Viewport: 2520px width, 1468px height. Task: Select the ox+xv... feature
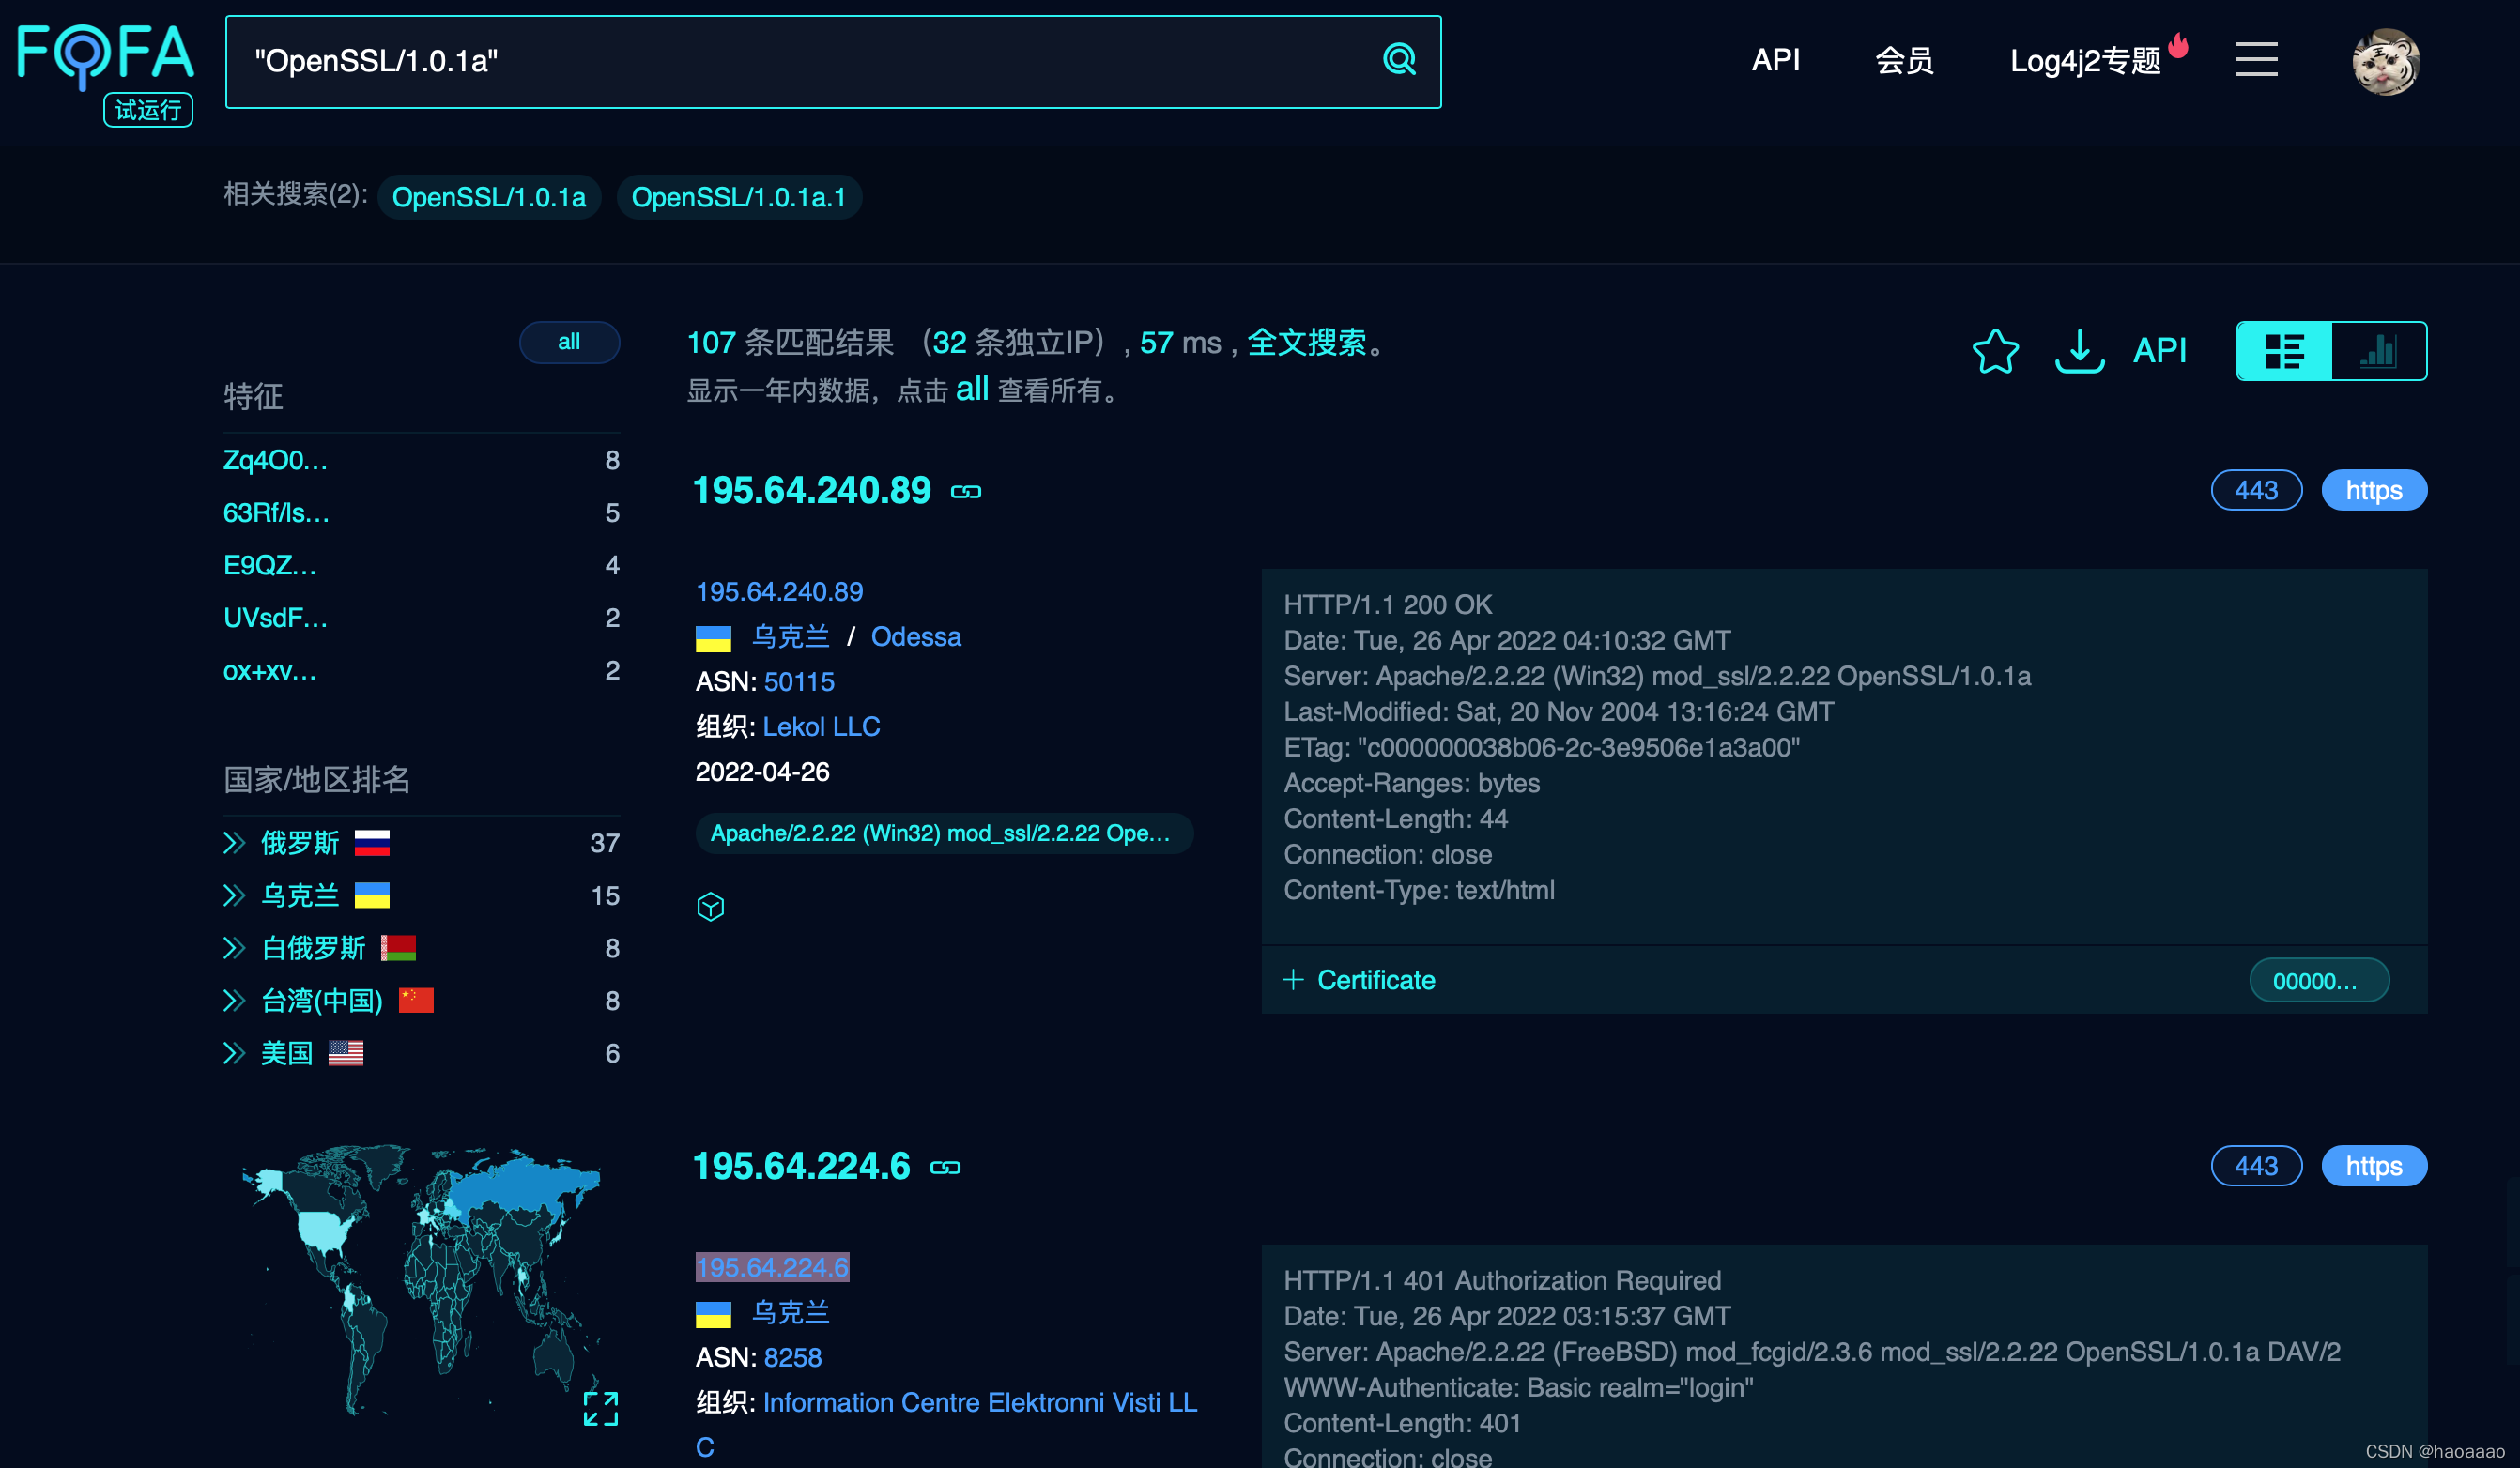(x=270, y=670)
